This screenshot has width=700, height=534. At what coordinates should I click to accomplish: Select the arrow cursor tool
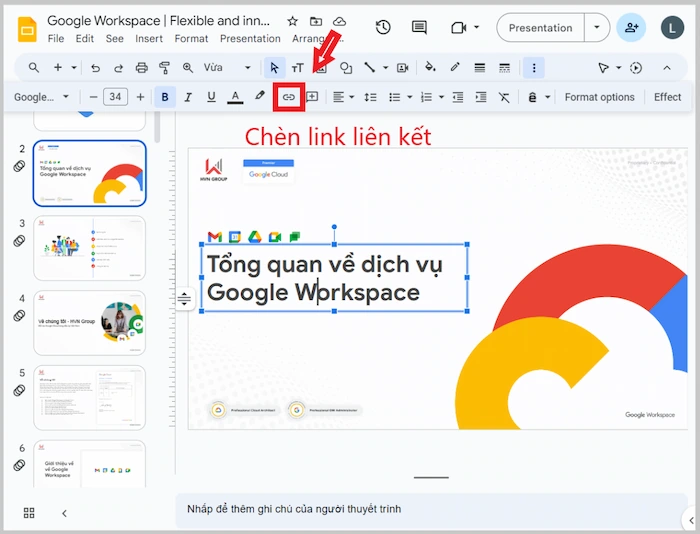point(274,68)
